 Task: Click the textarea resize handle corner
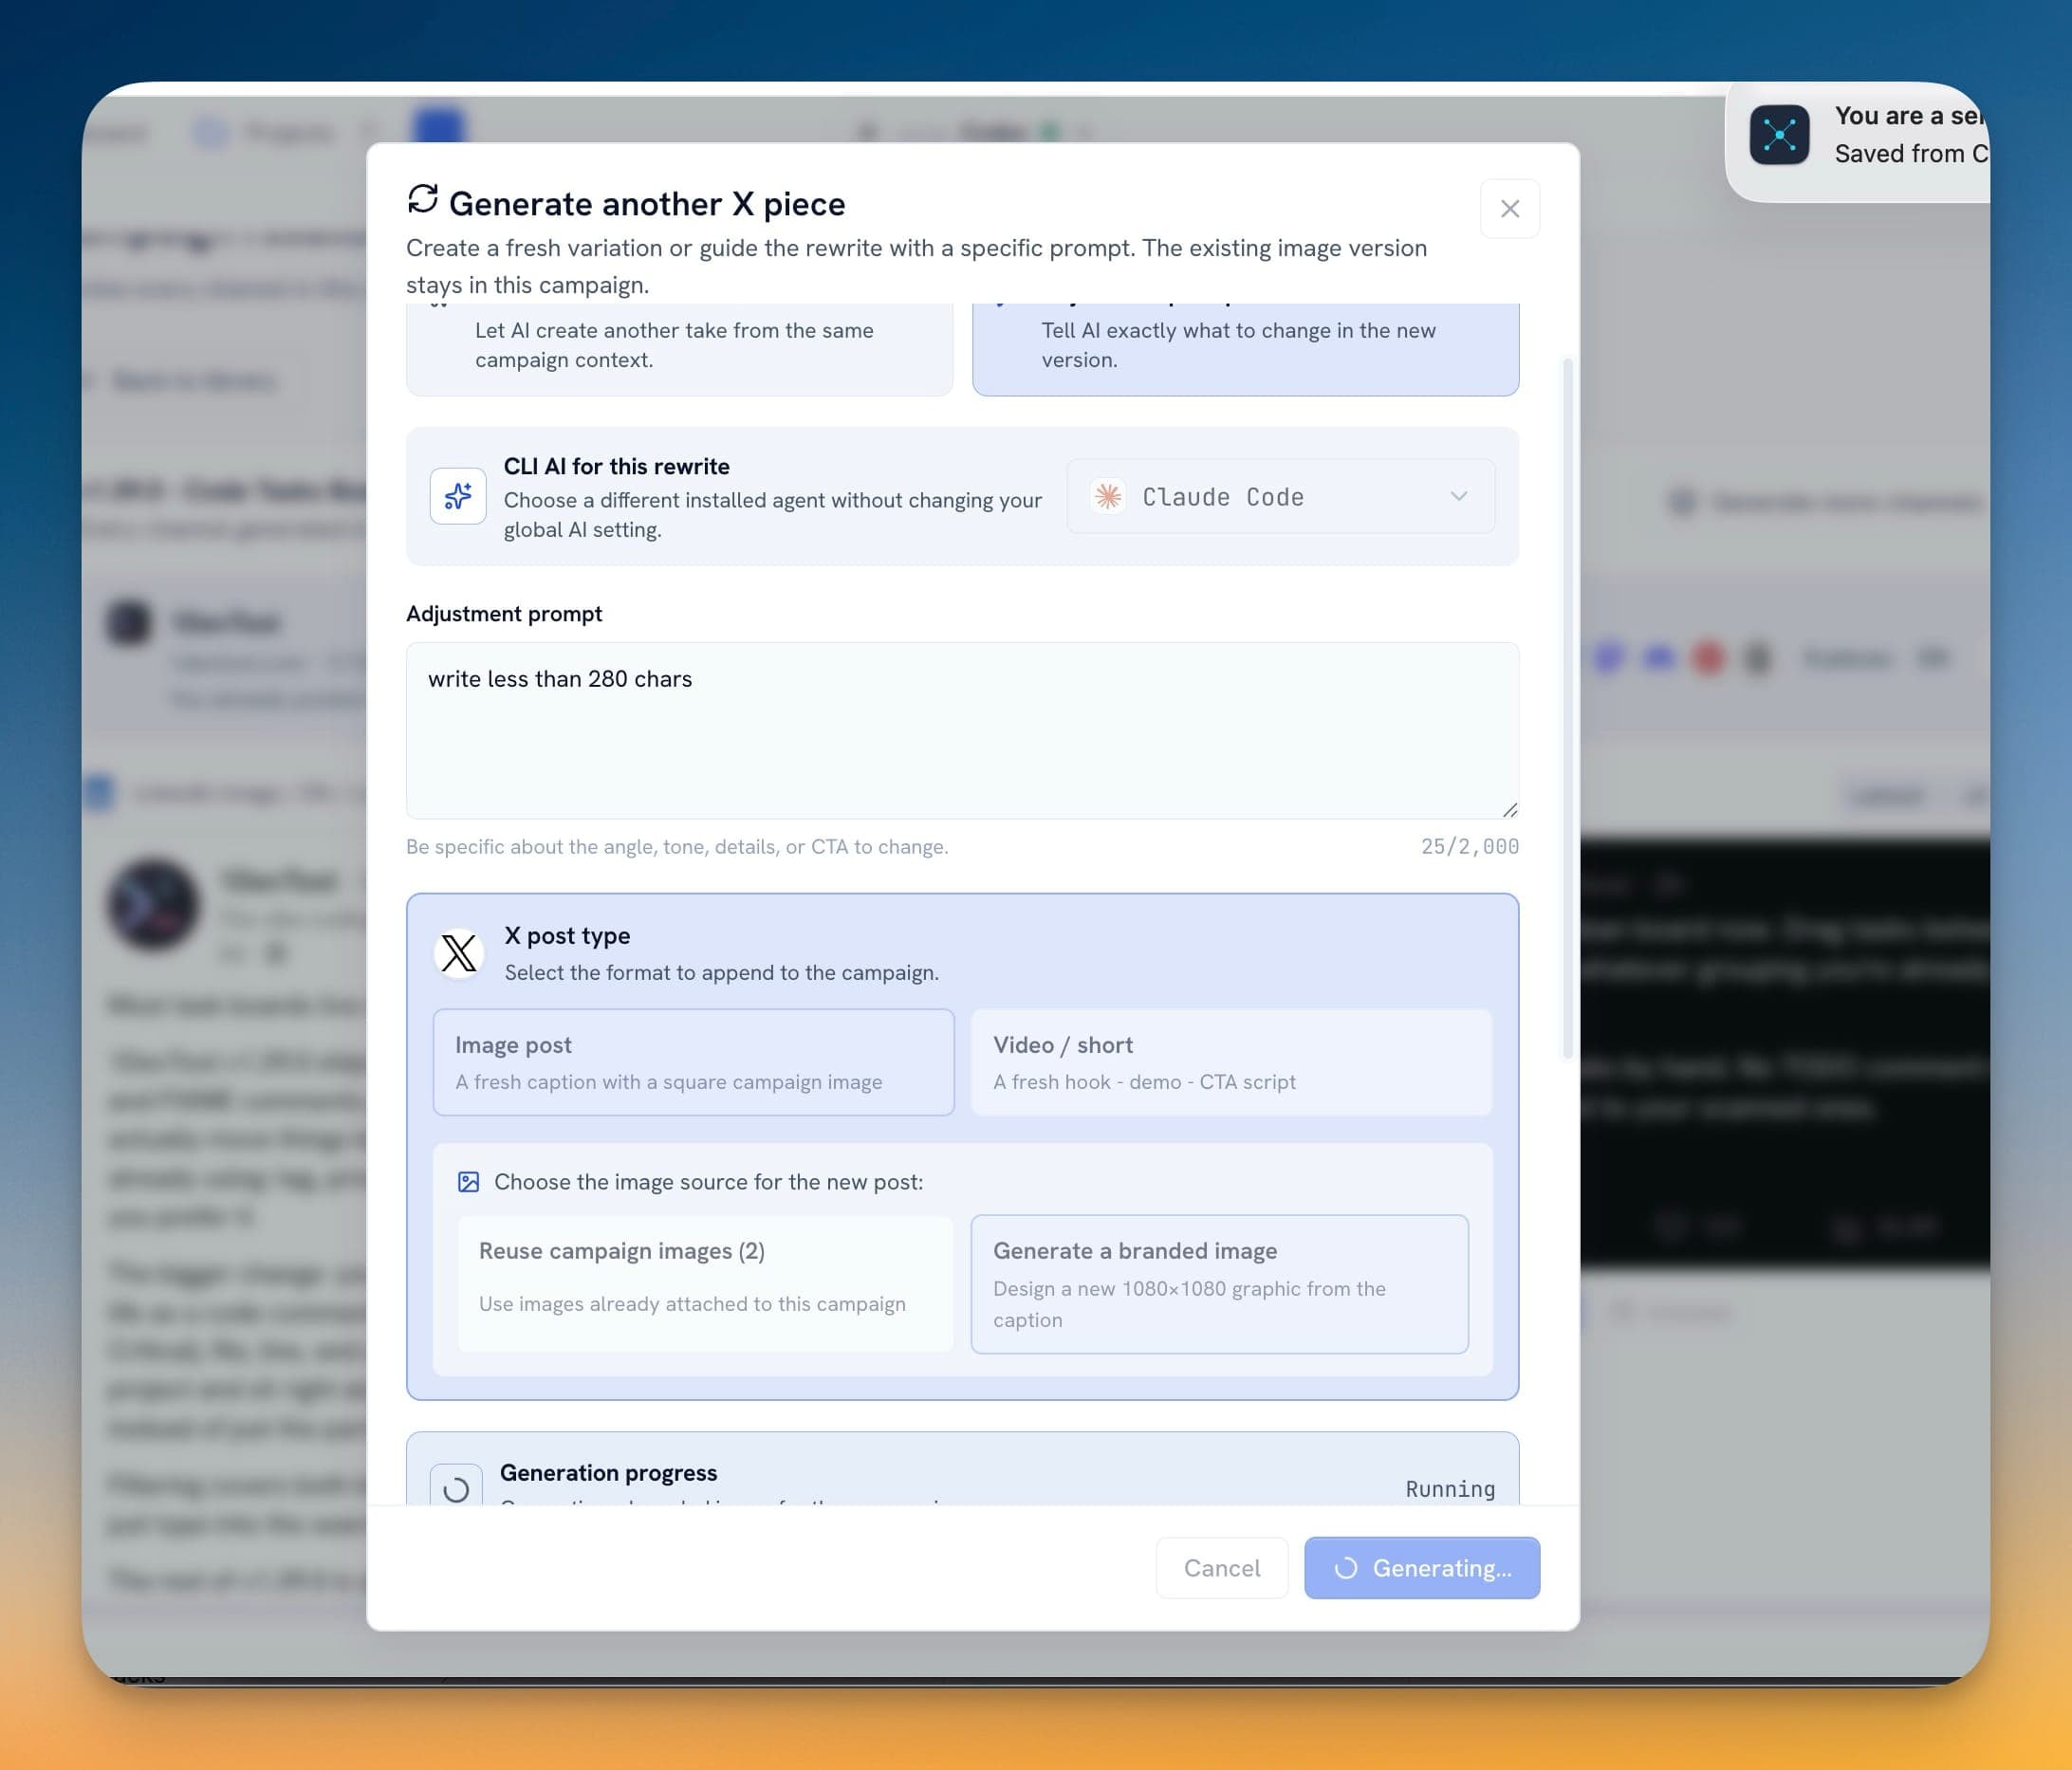tap(1509, 809)
